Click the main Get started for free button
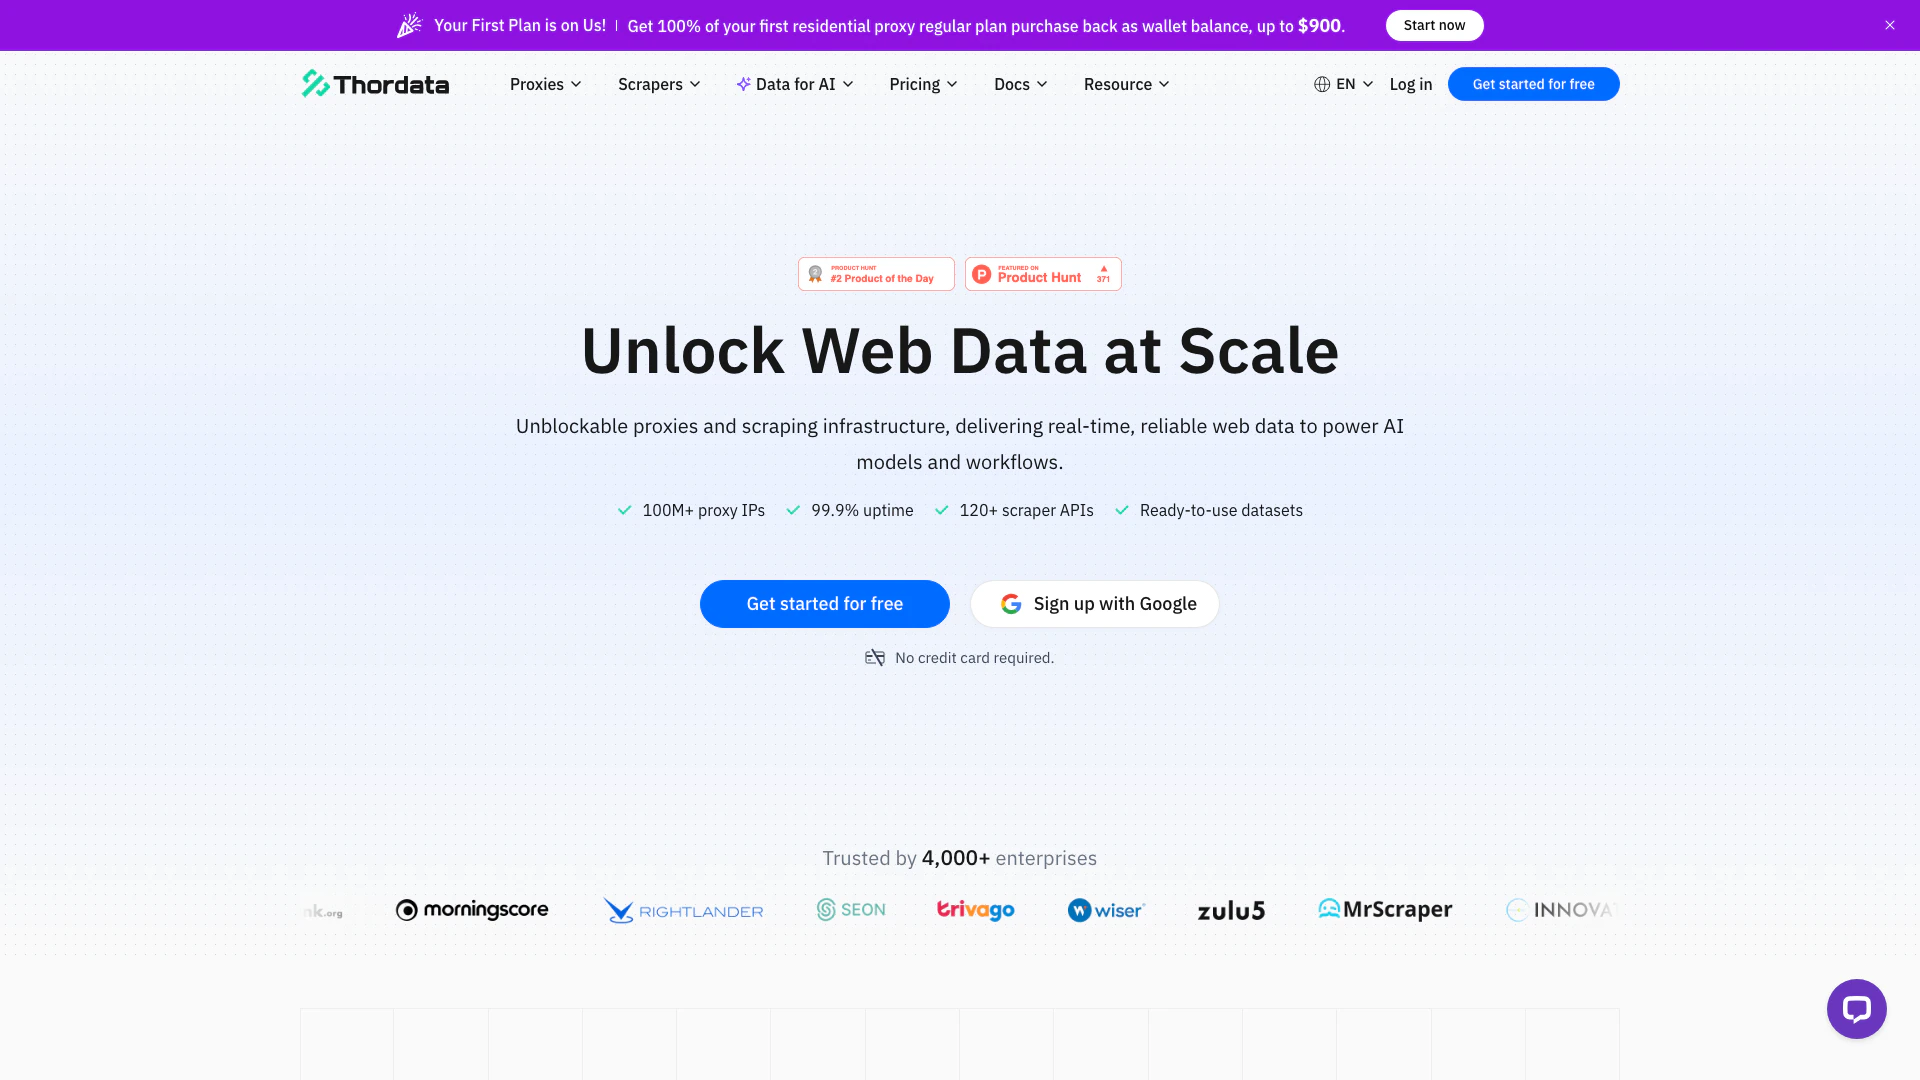Screen dimensions: 1920x1080 coord(824,604)
